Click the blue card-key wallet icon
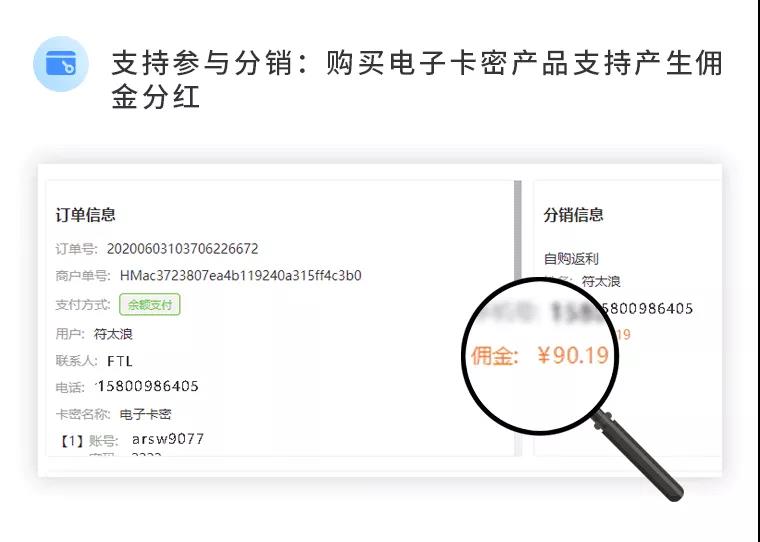Image resolution: width=760 pixels, height=542 pixels. click(x=61, y=64)
